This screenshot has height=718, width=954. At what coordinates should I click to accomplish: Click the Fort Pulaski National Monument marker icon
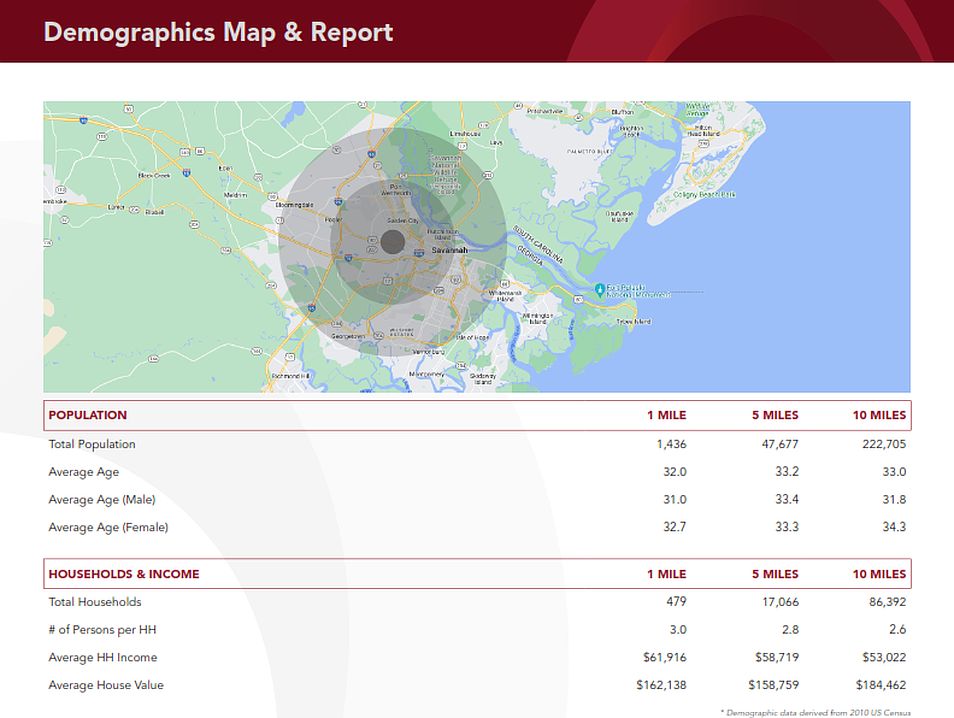(599, 290)
